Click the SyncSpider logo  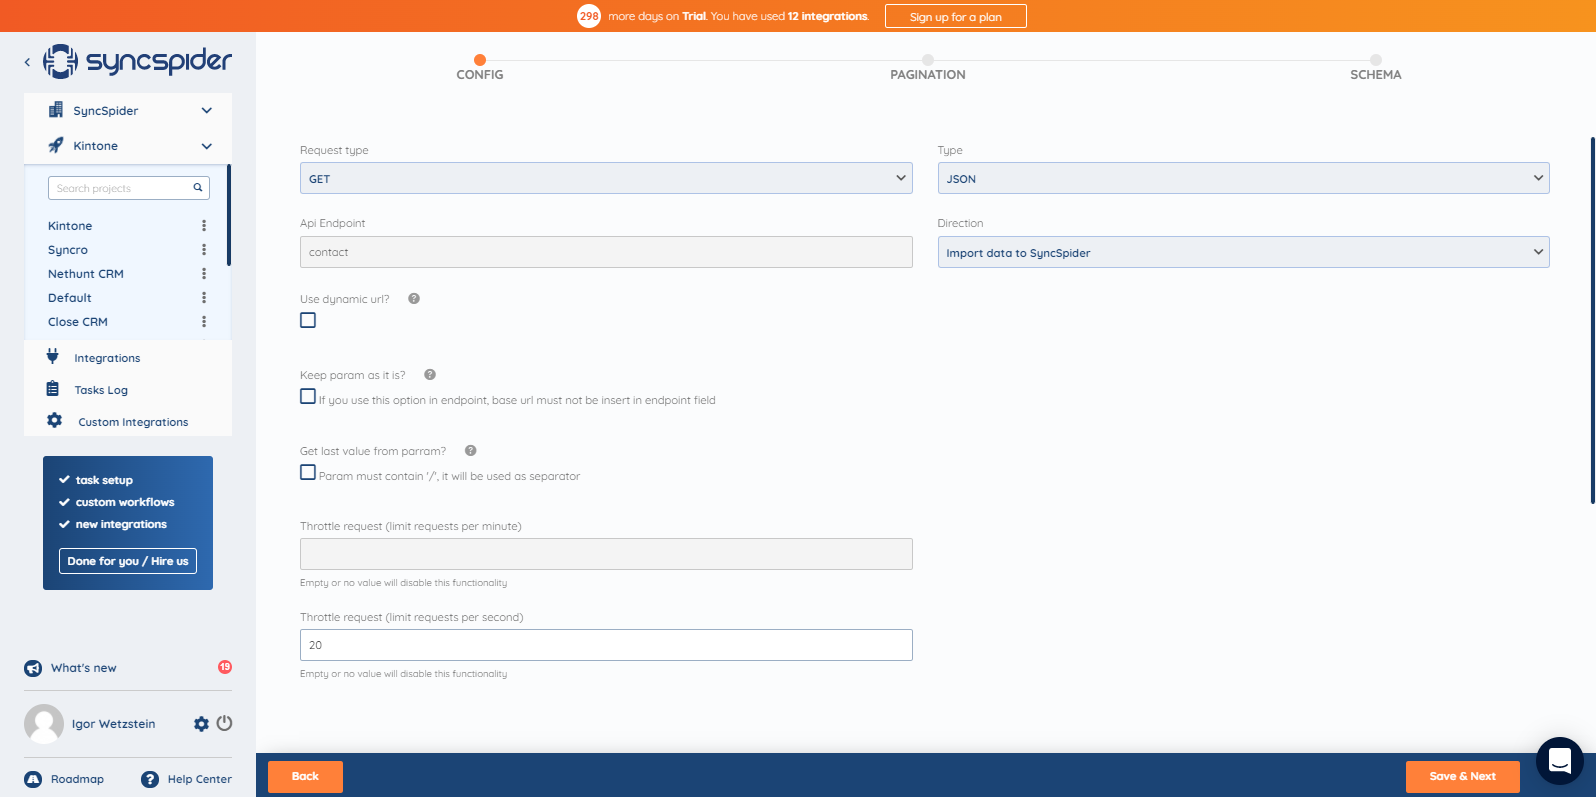(137, 61)
